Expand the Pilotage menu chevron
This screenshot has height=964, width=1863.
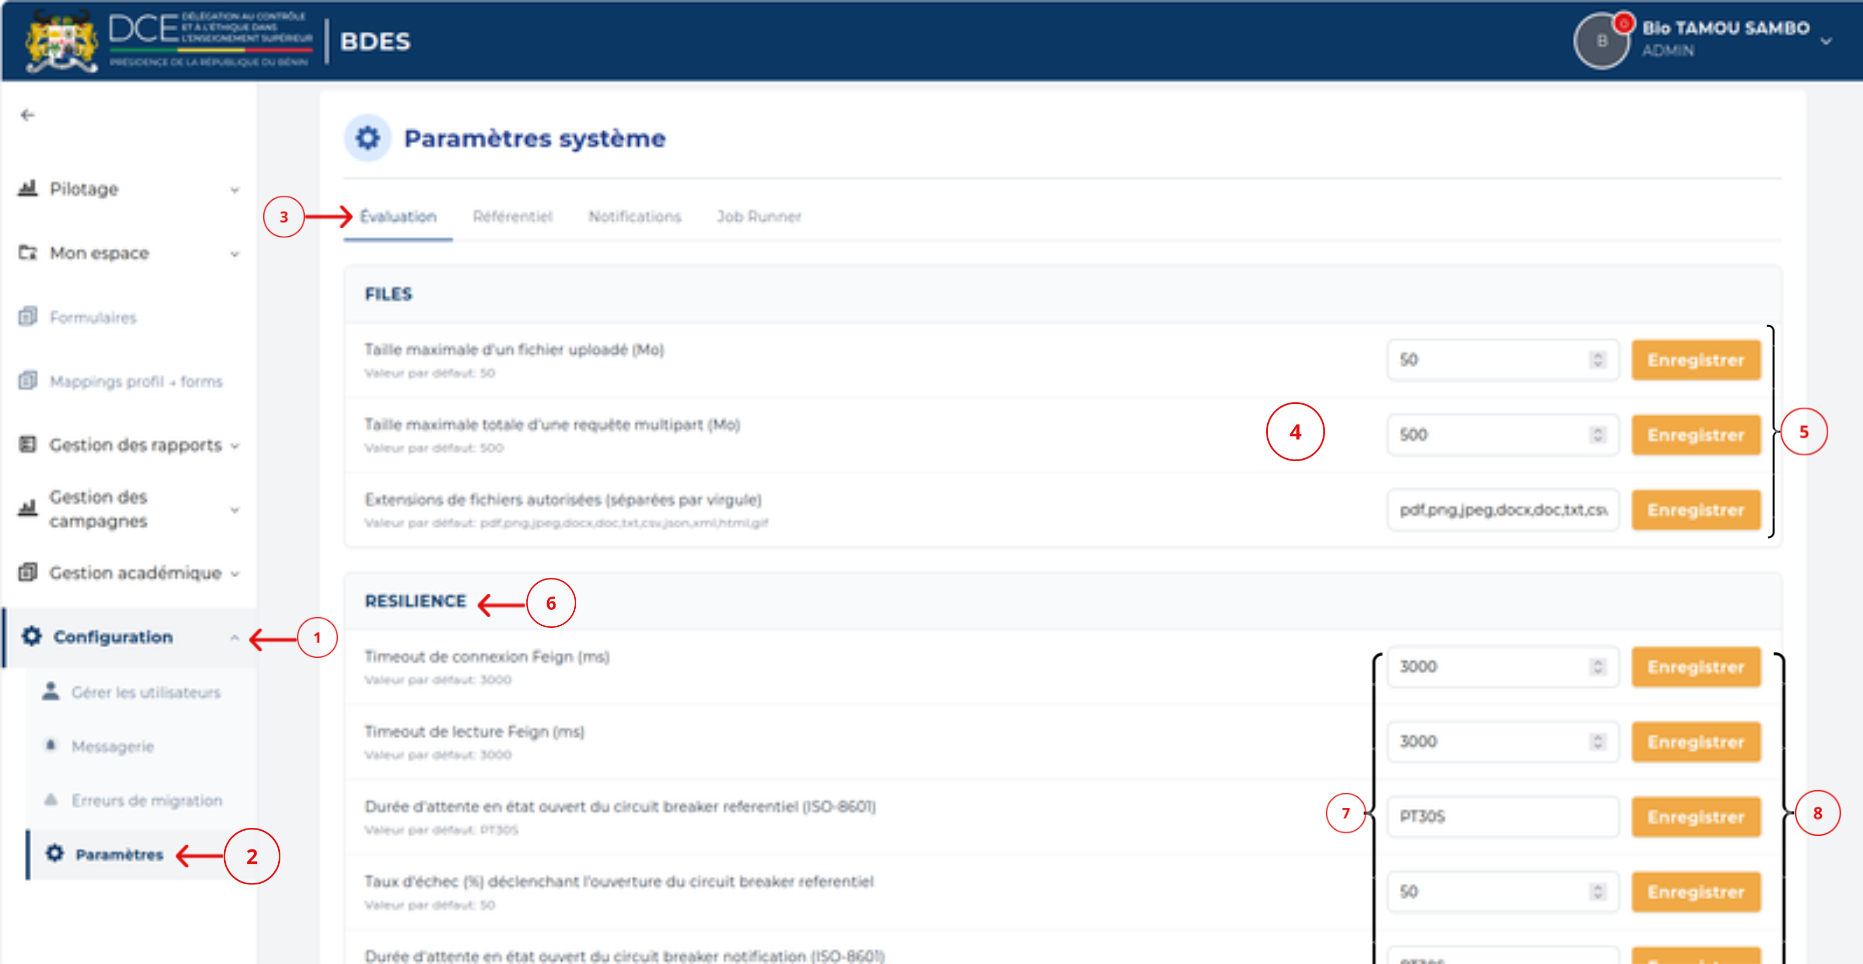point(235,190)
